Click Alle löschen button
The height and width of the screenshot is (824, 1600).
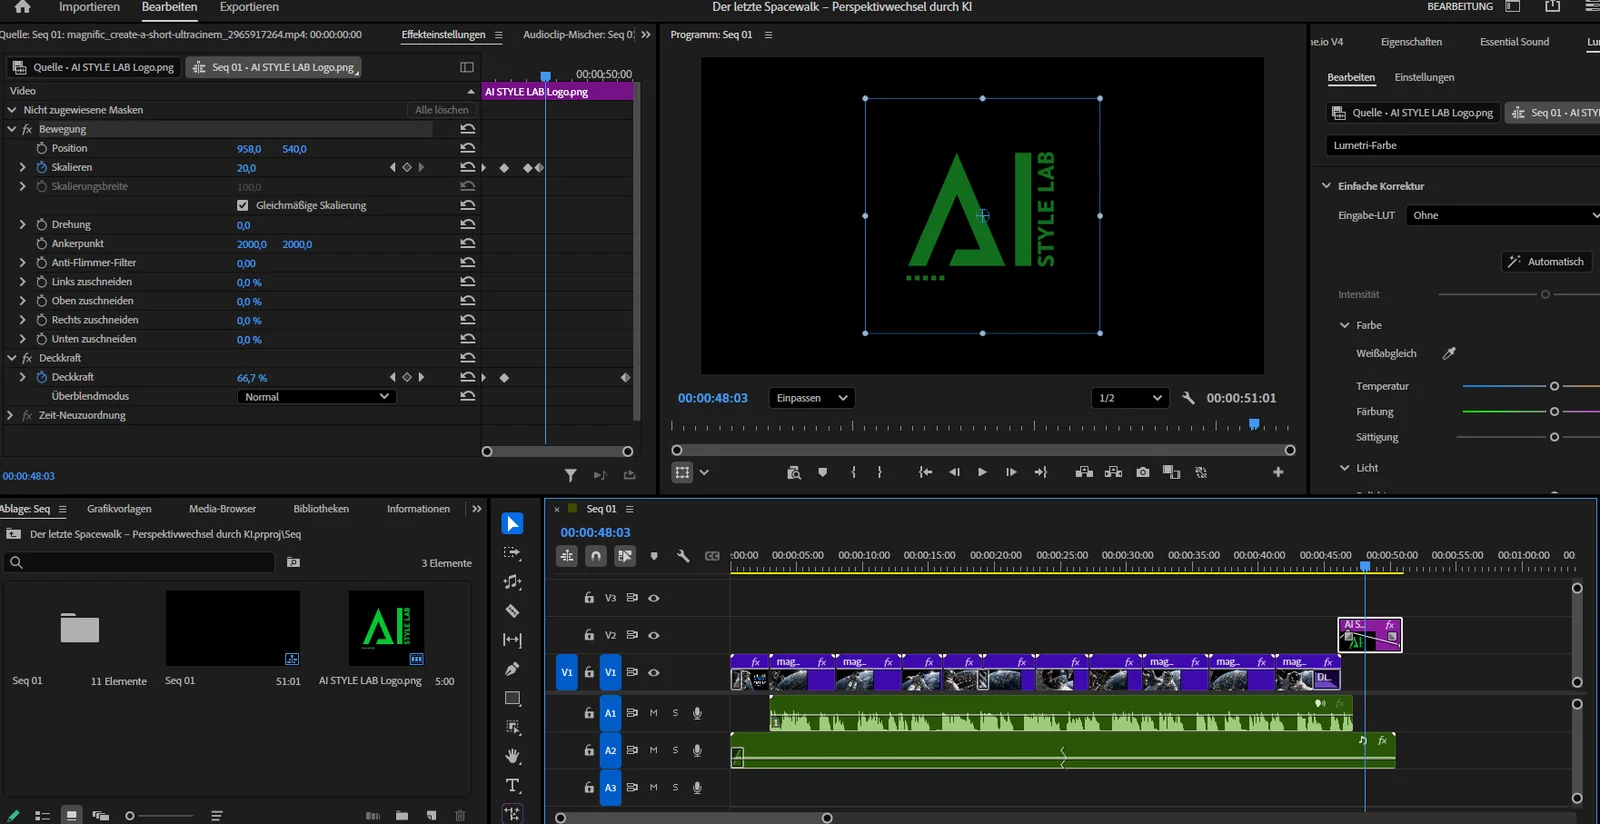(x=441, y=110)
